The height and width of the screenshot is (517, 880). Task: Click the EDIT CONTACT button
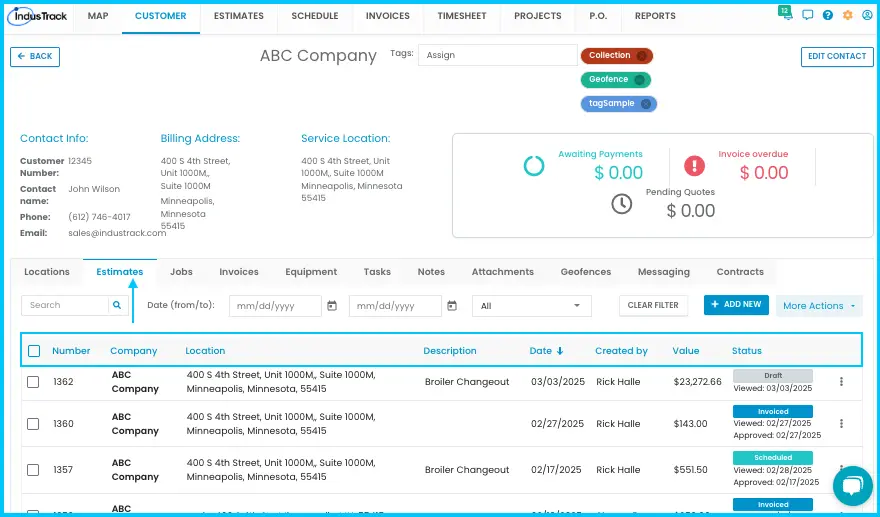pyautogui.click(x=837, y=57)
